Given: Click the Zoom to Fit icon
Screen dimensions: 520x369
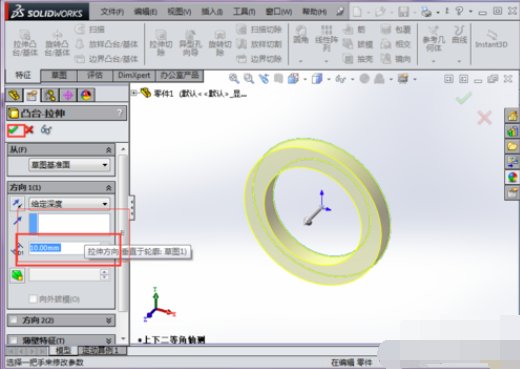Looking at the screenshot, I should click(234, 79).
